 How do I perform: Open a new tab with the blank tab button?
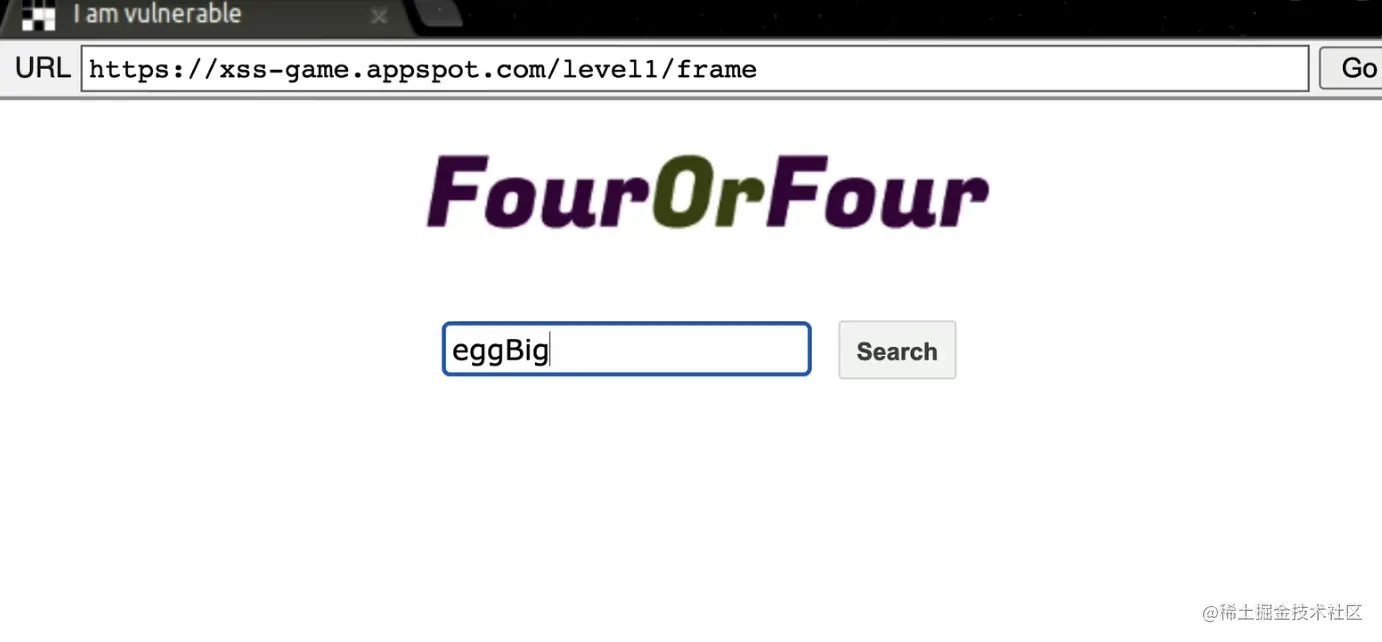coord(437,14)
